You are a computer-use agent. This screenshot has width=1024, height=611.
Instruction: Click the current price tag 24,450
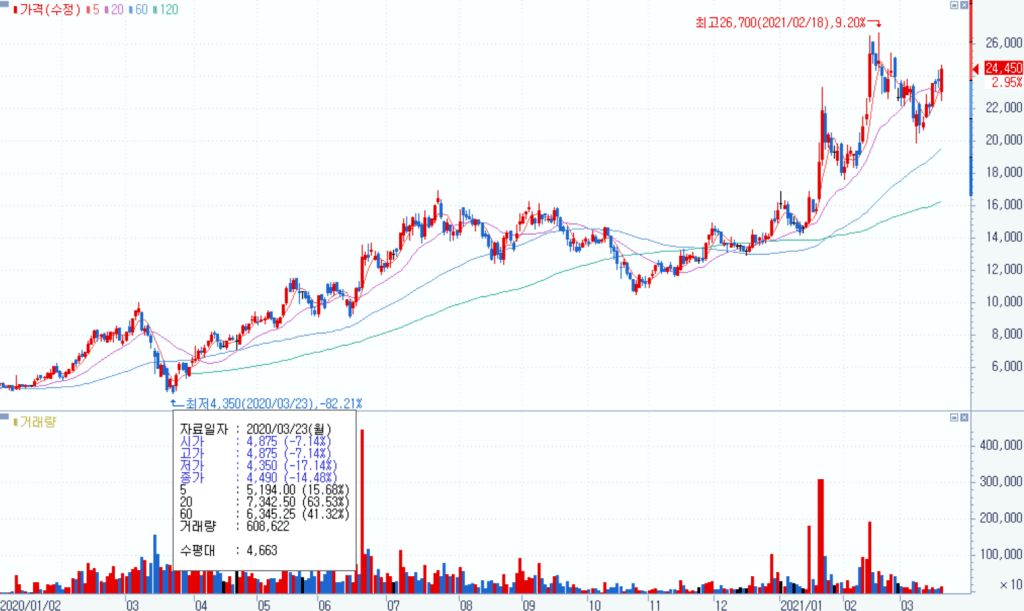click(x=1003, y=68)
